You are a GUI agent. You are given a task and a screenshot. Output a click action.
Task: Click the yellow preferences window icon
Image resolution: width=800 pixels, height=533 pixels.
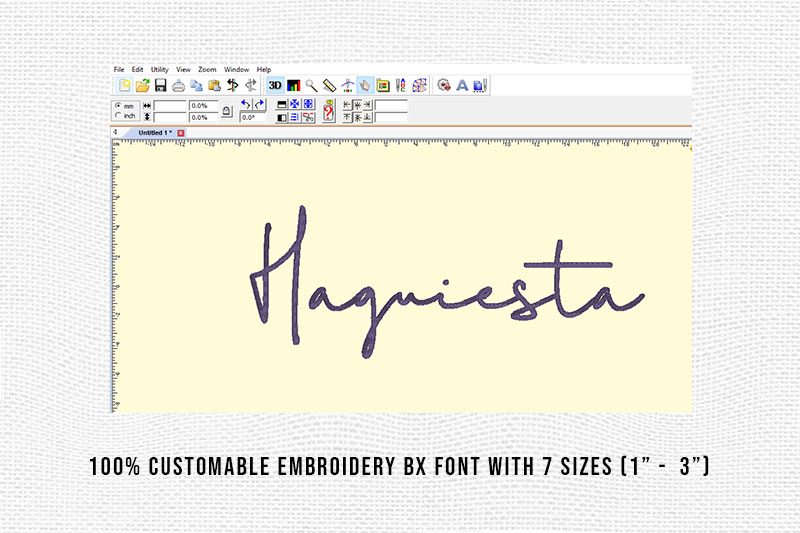point(383,85)
